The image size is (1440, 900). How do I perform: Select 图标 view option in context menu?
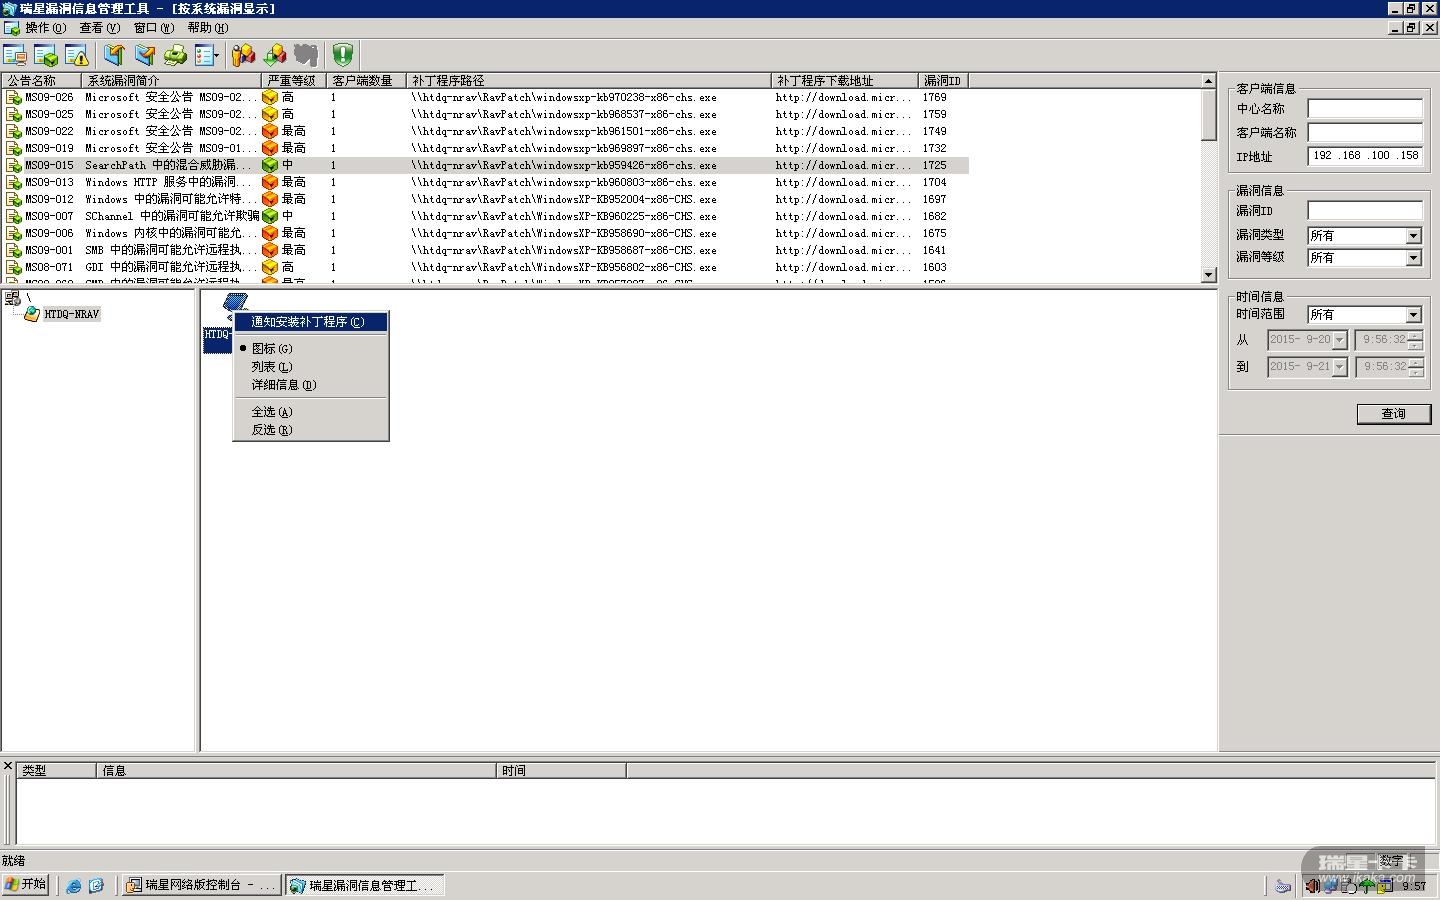pyautogui.click(x=311, y=349)
